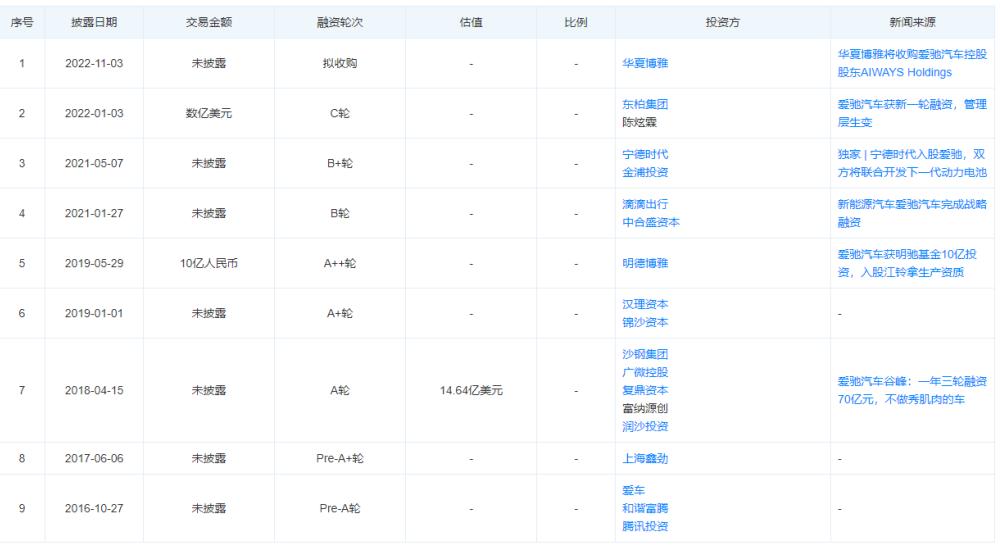Open investor link 腾讯投资
The width and height of the screenshot is (1000, 550).
pos(645,526)
